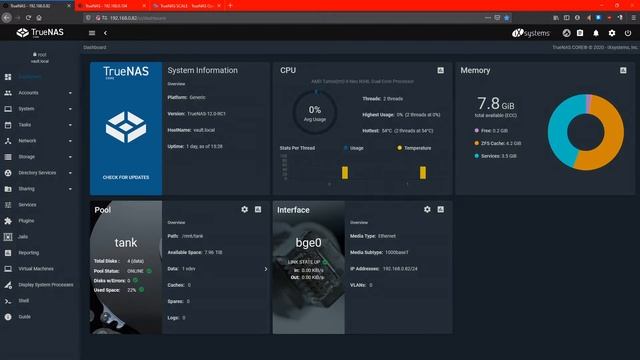Viewport: 640px width, 360px height.
Task: Click the Network topology icon
Action: click(8, 140)
